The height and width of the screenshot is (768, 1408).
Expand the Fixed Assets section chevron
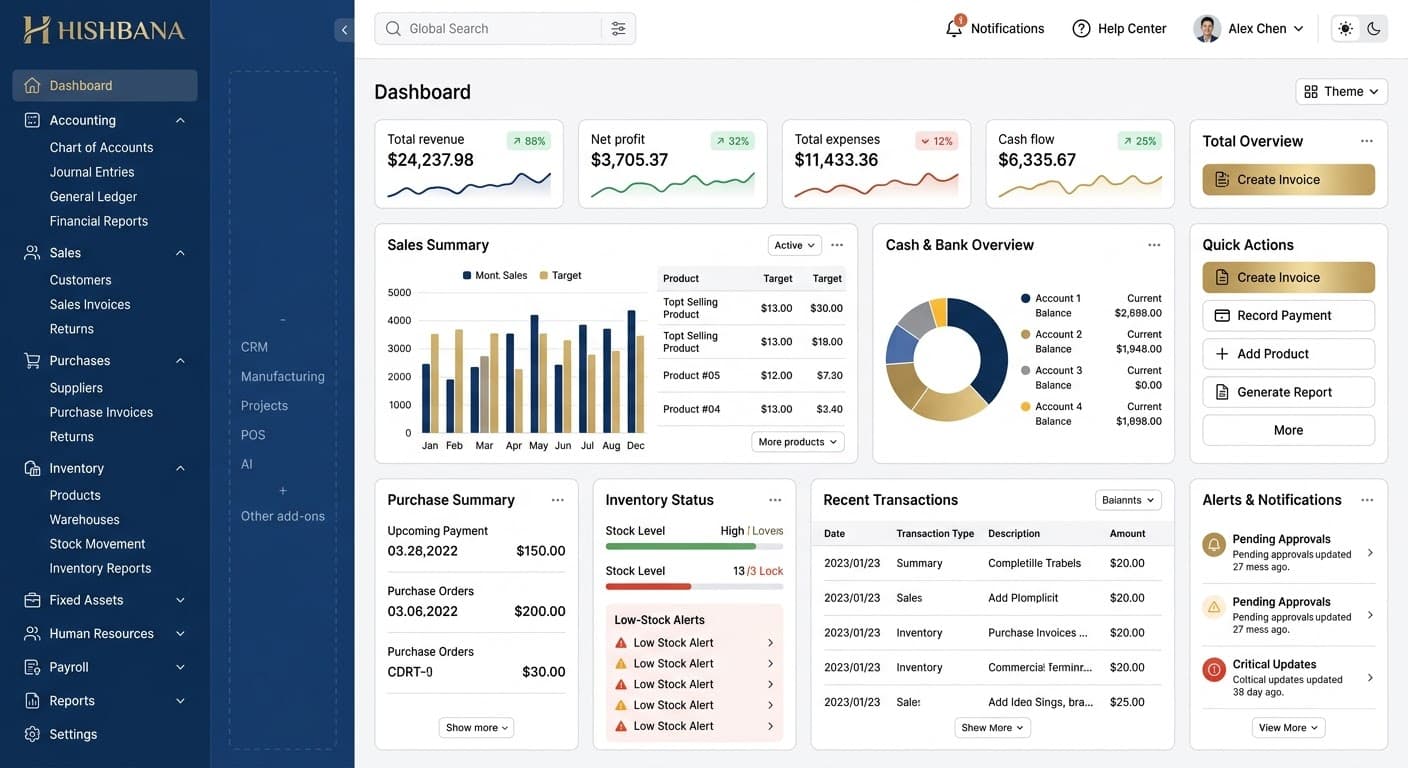(180, 601)
